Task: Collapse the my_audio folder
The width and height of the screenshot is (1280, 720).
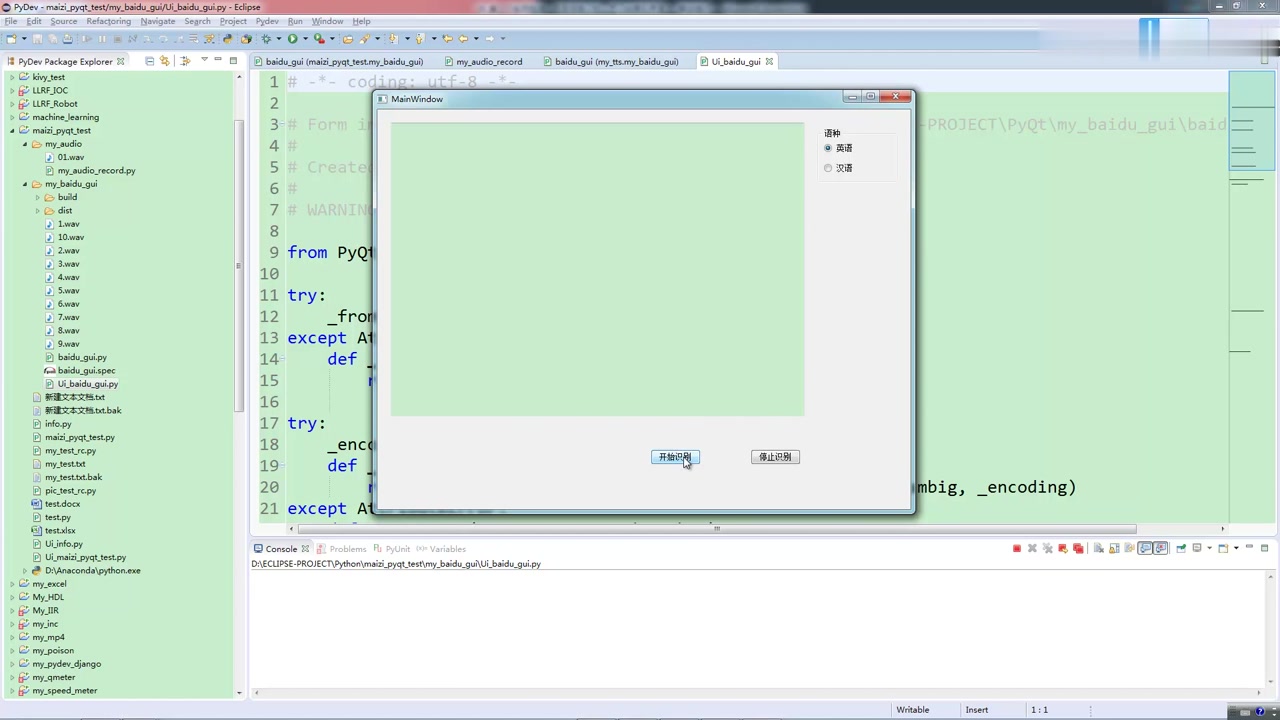Action: point(25,144)
